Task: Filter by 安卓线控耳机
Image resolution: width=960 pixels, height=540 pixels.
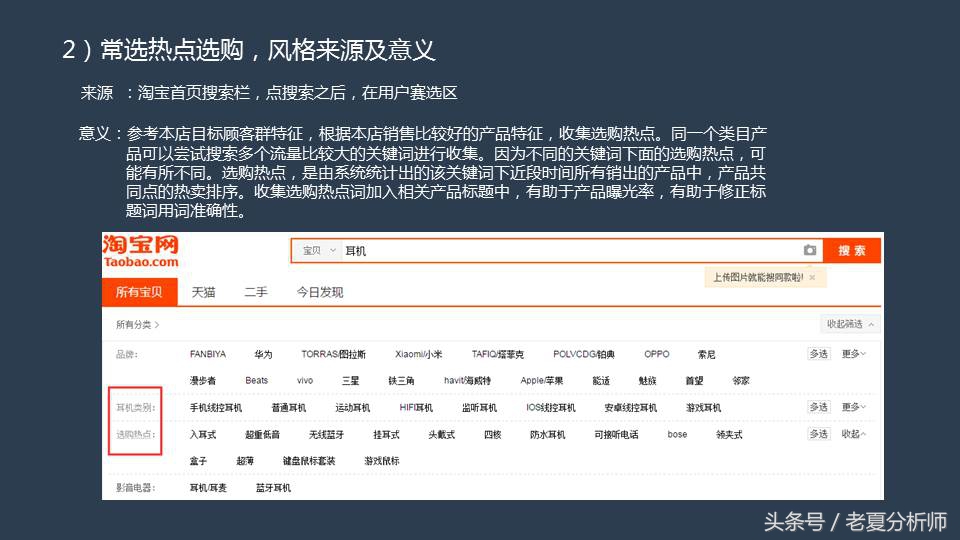Action: 630,408
